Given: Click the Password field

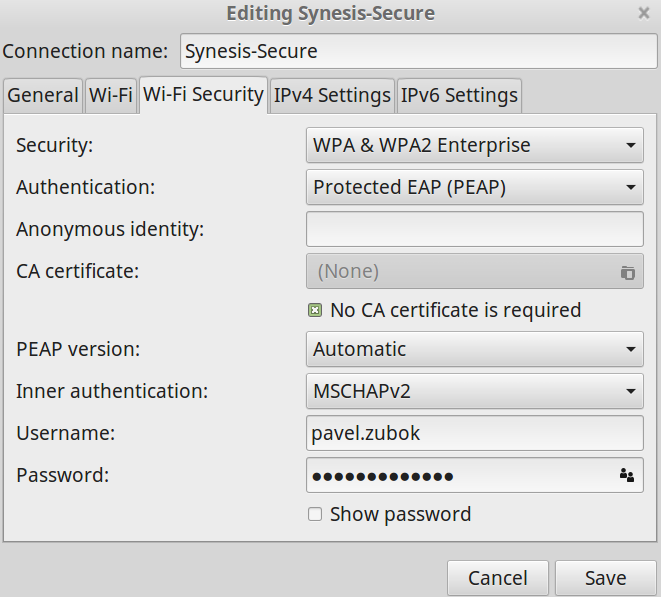Looking at the screenshot, I should 475,475.
